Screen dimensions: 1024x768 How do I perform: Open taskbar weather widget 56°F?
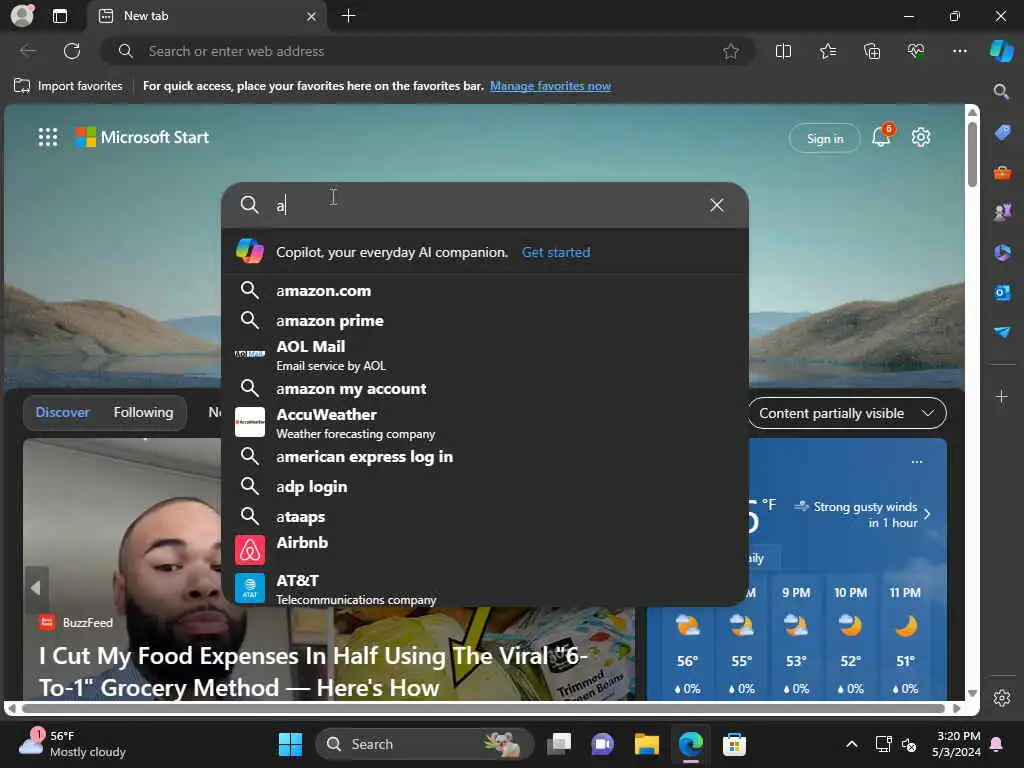[x=73, y=744]
